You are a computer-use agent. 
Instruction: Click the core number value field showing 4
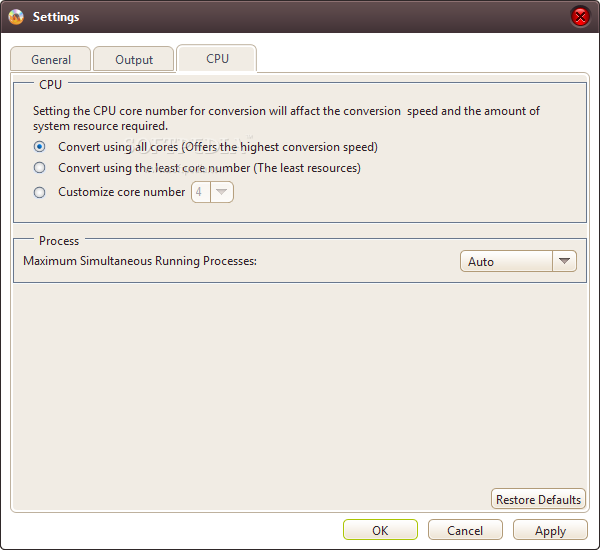(201, 192)
